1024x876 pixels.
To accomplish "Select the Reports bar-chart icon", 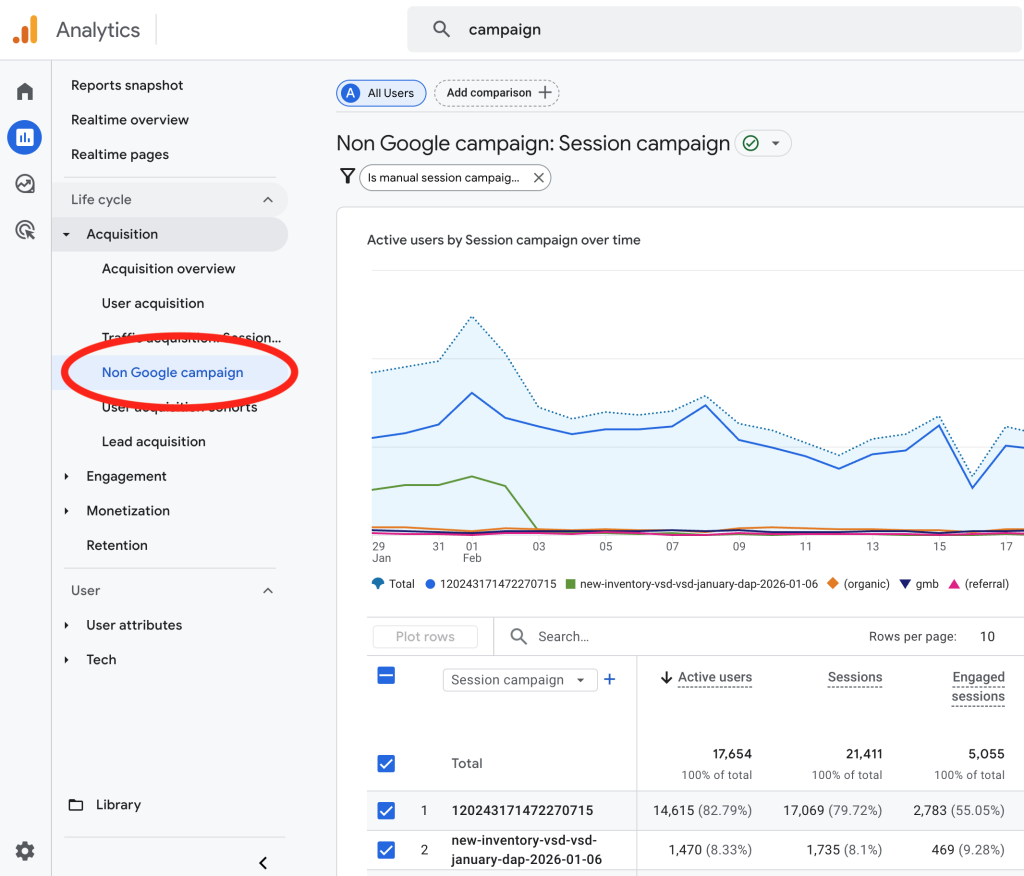I will coord(25,137).
